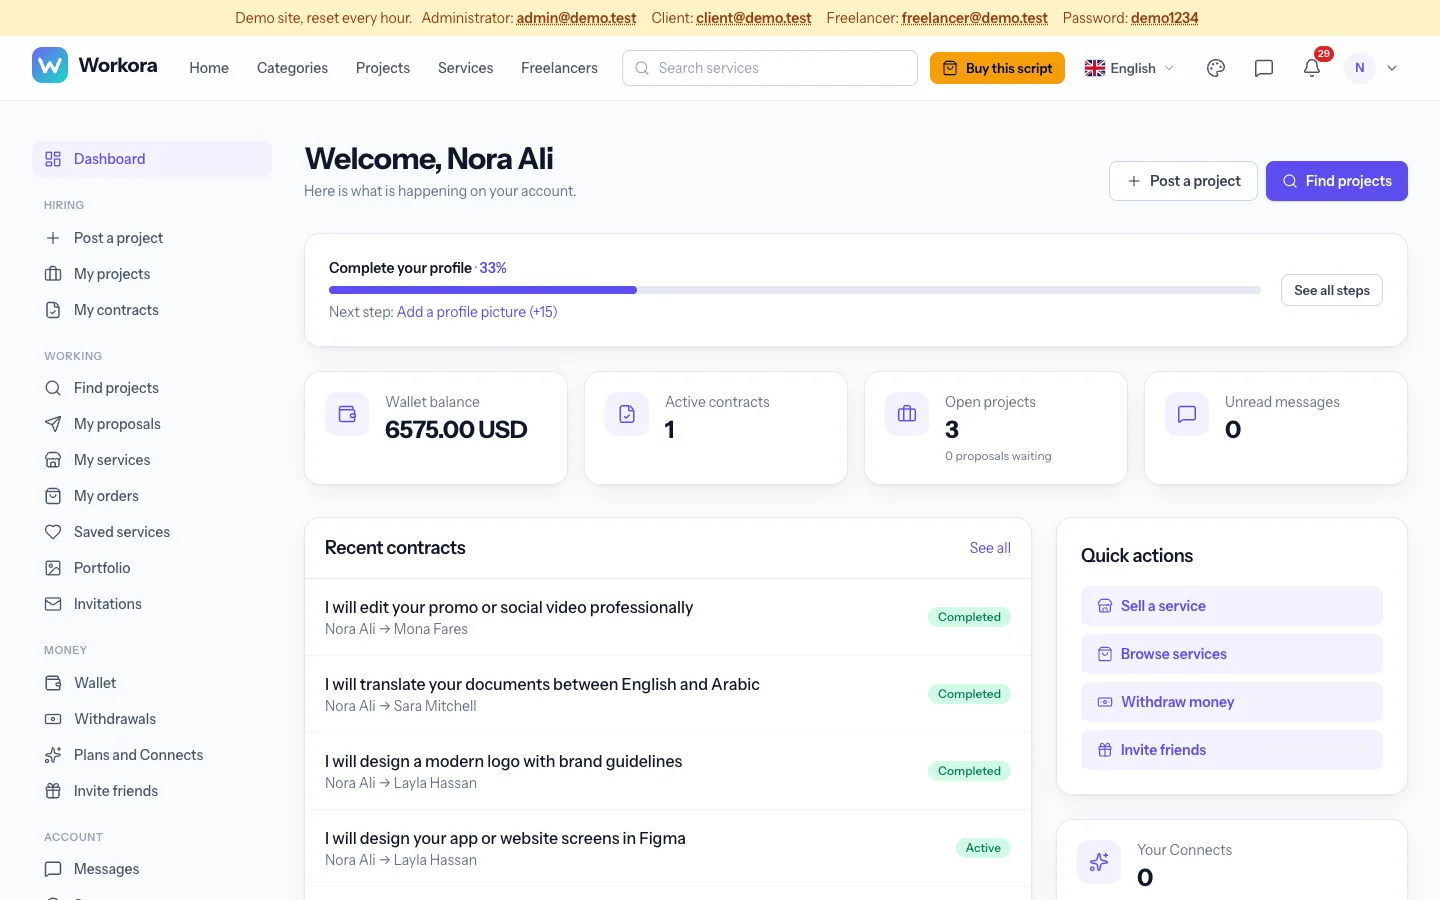The image size is (1440, 900).
Task: Click the Your Connects sparkle icon
Action: 1099,862
